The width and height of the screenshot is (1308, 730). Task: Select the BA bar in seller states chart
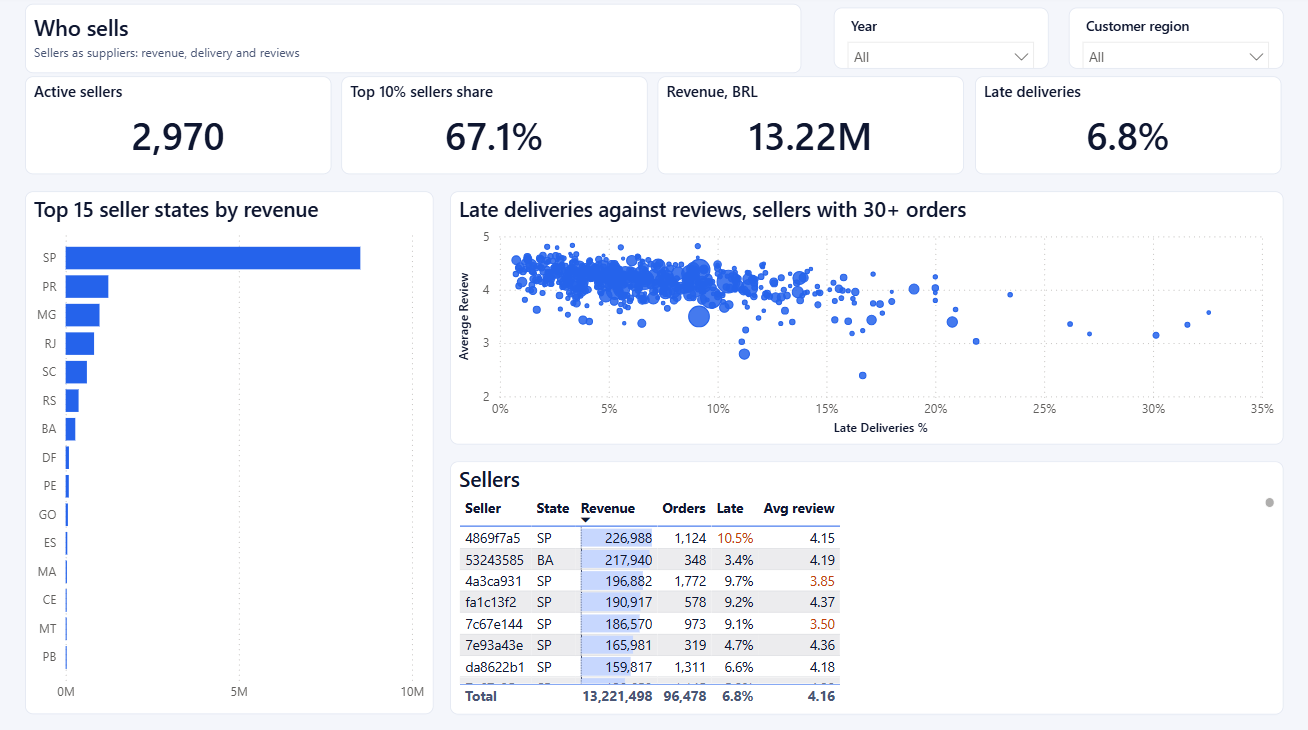click(70, 429)
